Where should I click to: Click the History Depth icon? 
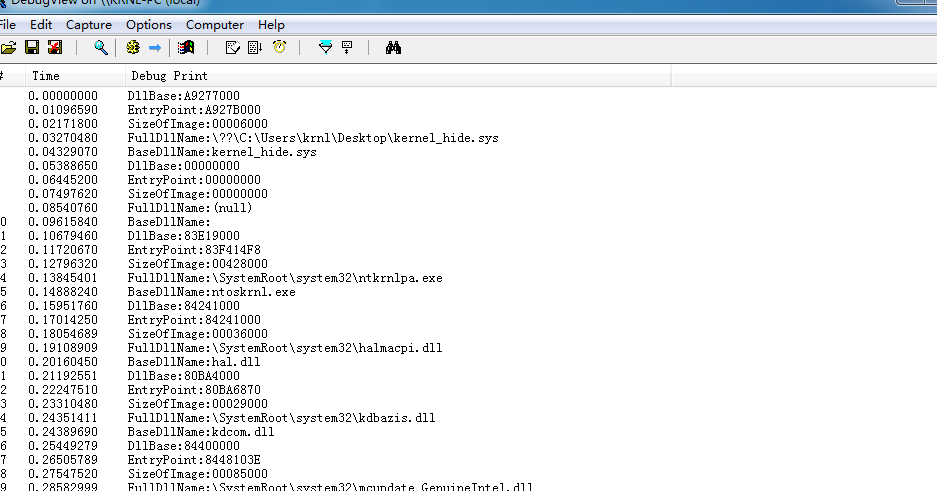pyautogui.click(x=347, y=48)
